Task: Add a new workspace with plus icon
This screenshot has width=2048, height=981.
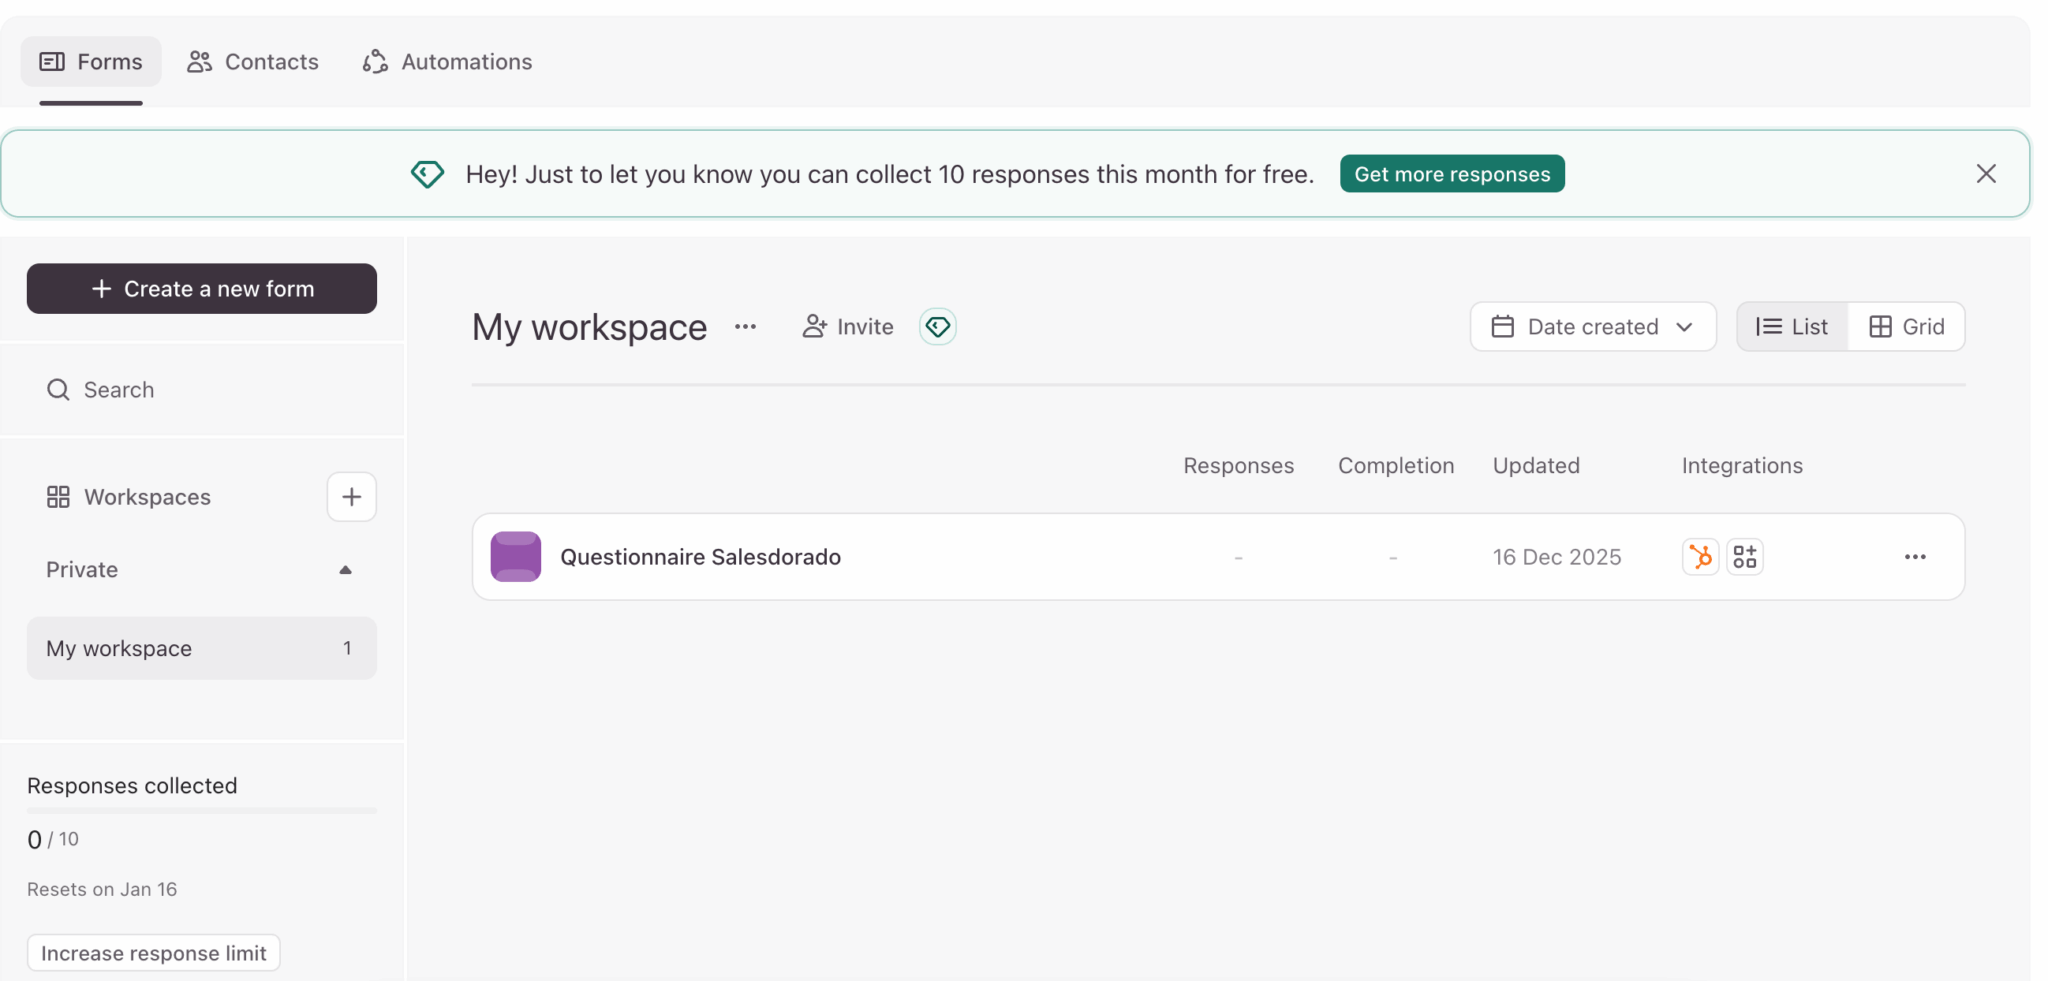Action: [x=351, y=497]
